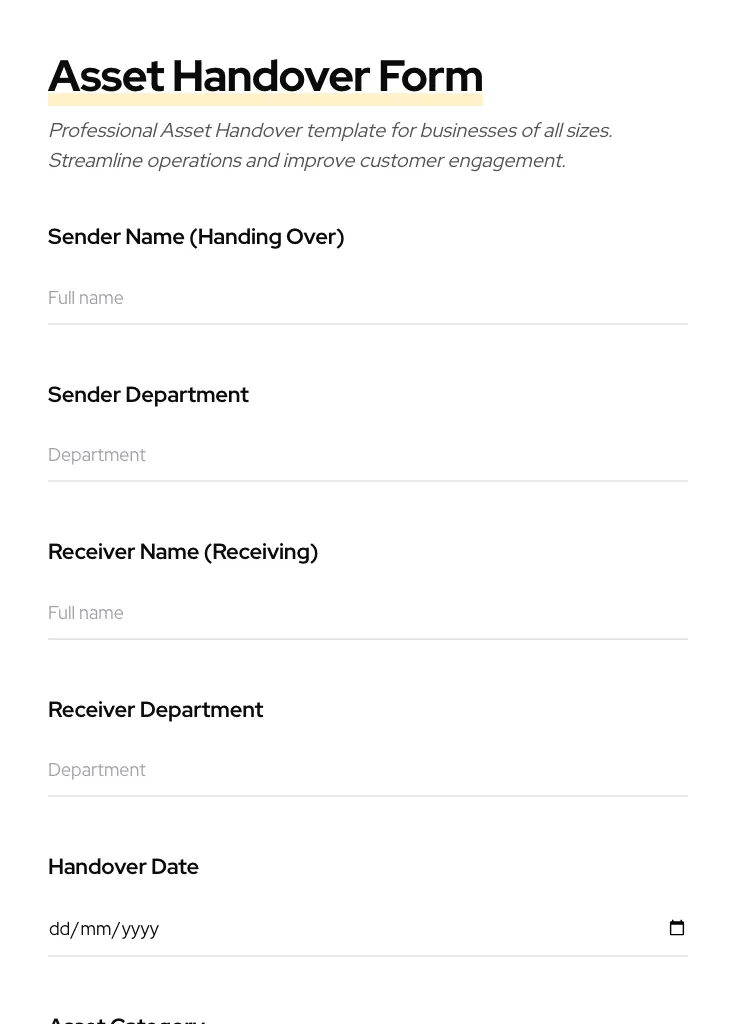This screenshot has height=1024, width=736.
Task: Click the Sender Name full name field
Action: pyautogui.click(x=367, y=298)
